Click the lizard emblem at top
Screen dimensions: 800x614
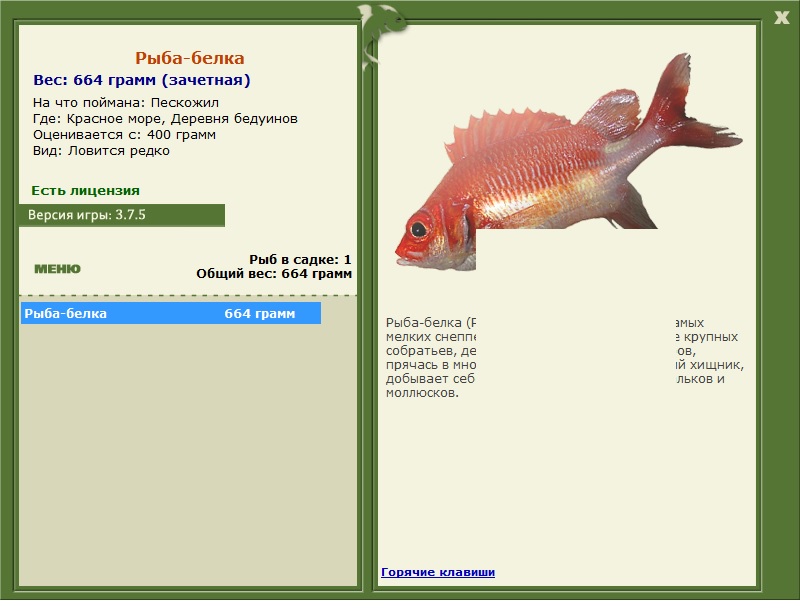coord(382,36)
